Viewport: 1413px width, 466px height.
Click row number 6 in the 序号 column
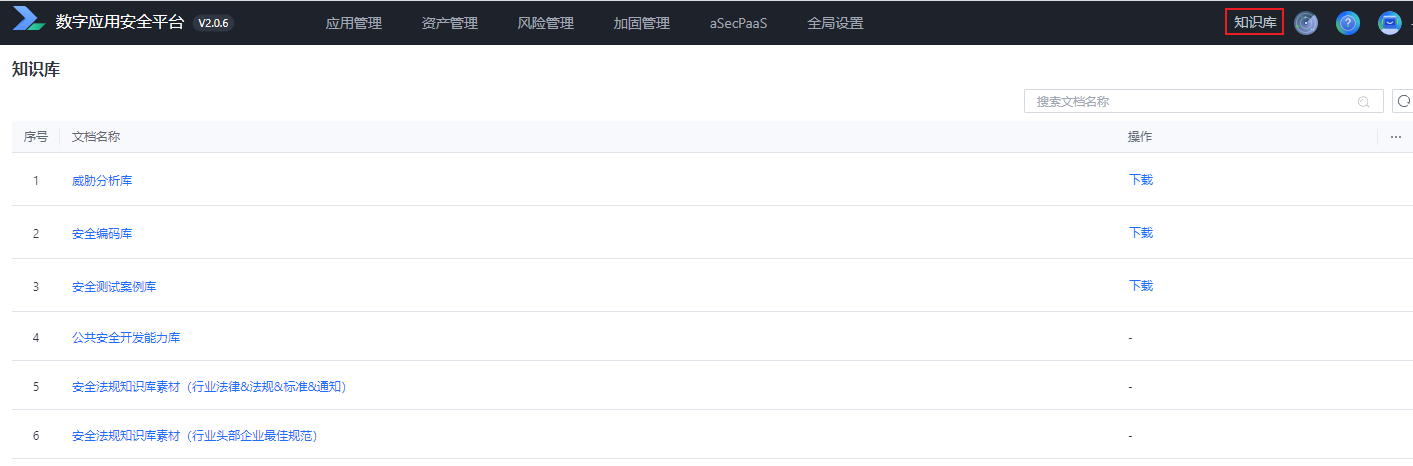tap(36, 436)
